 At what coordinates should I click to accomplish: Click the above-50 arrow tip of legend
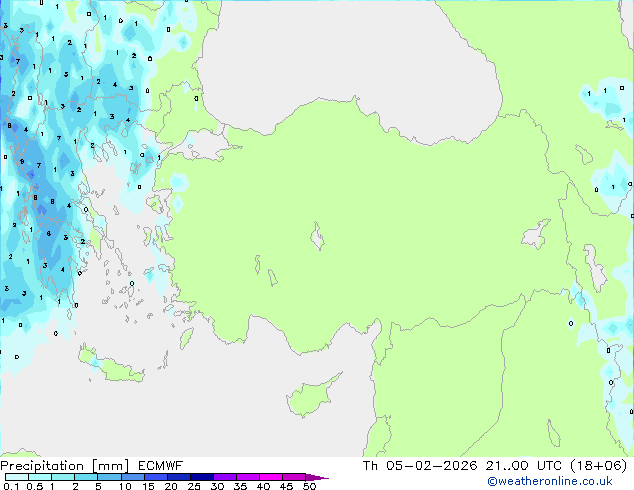(317, 477)
